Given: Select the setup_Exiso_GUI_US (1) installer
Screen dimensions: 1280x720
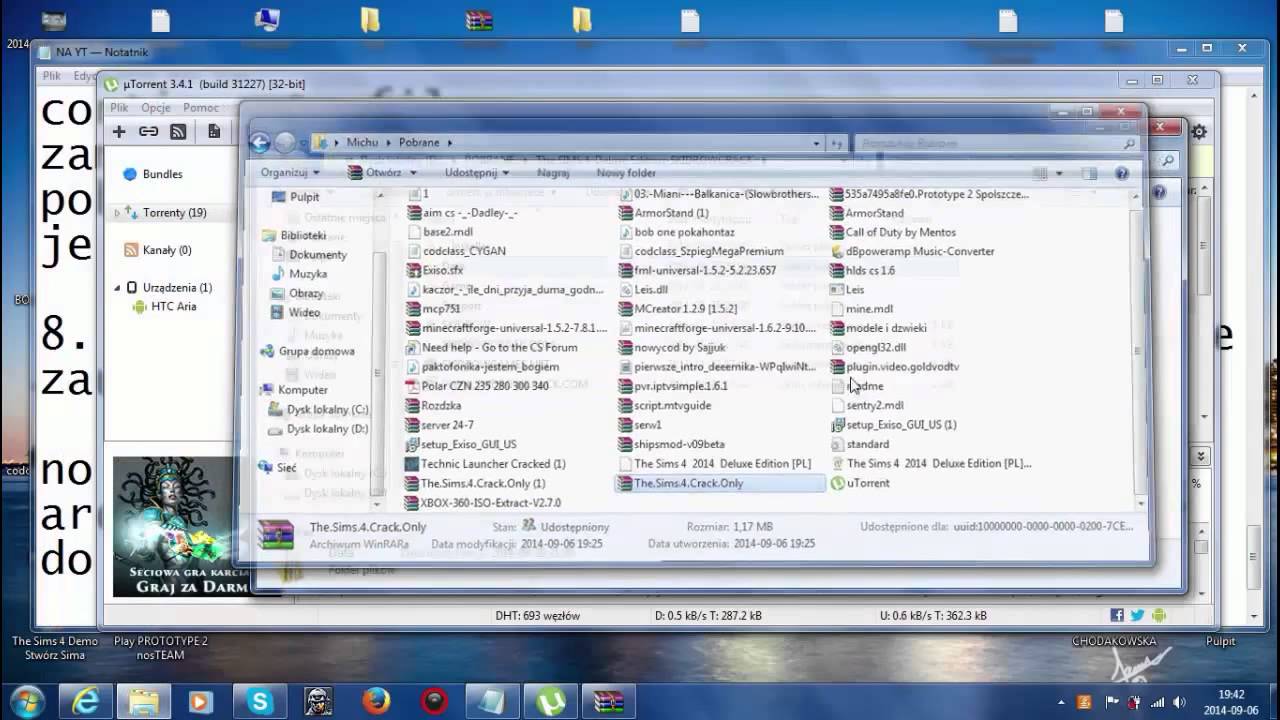Looking at the screenshot, I should click(x=893, y=425).
